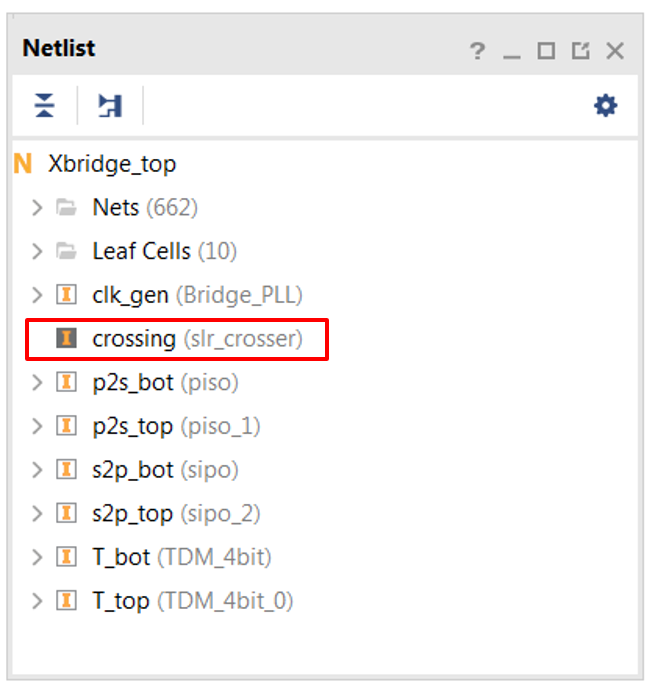
Task: Select the Xbridge_top root entry
Action: click(112, 164)
